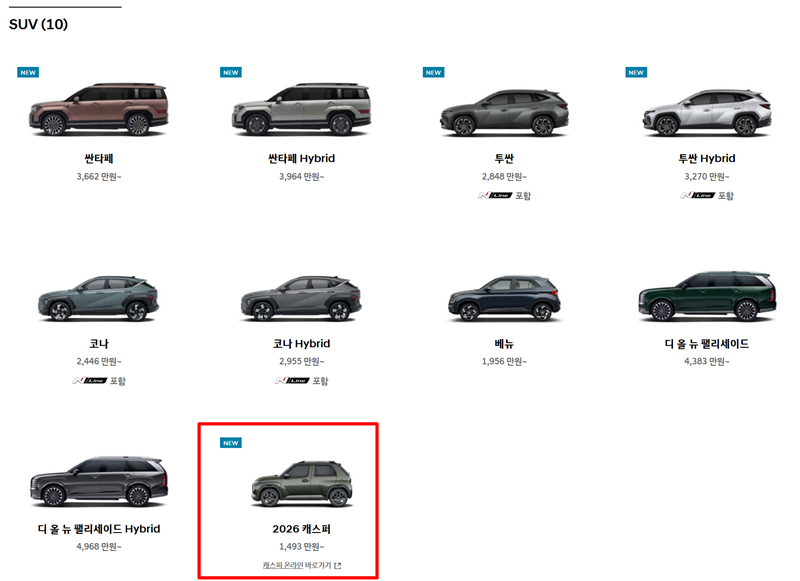The width and height of the screenshot is (800, 581).
Task: Click the external link icon beside 캐스퍼 온라인
Action: [x=338, y=565]
